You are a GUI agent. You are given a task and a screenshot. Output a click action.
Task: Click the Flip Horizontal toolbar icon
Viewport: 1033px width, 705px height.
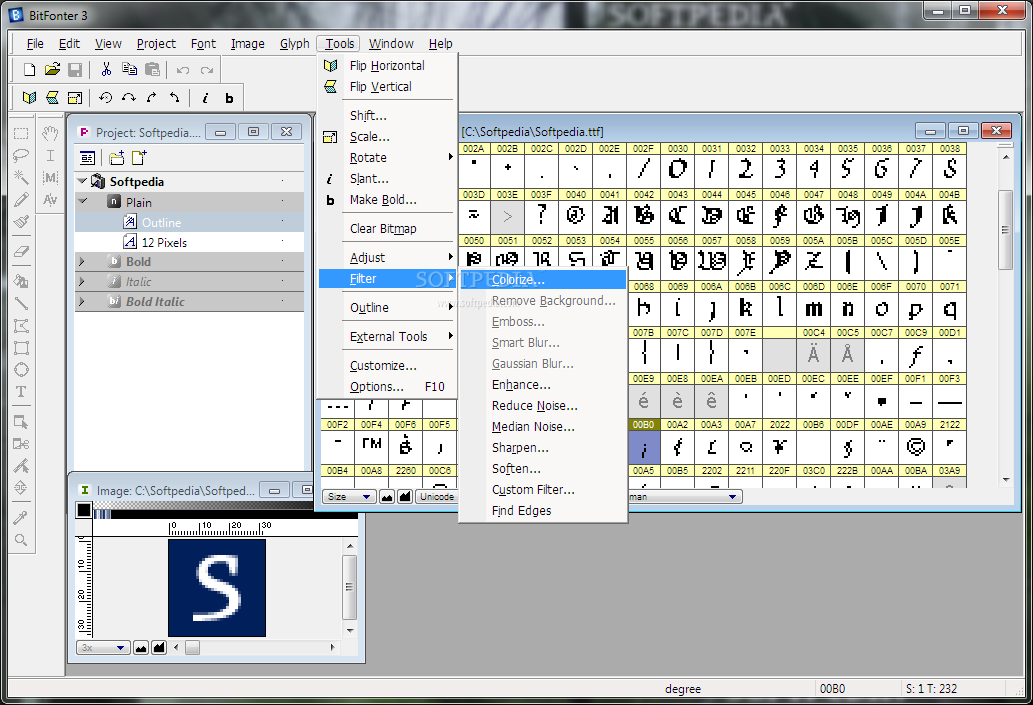pyautogui.click(x=29, y=98)
